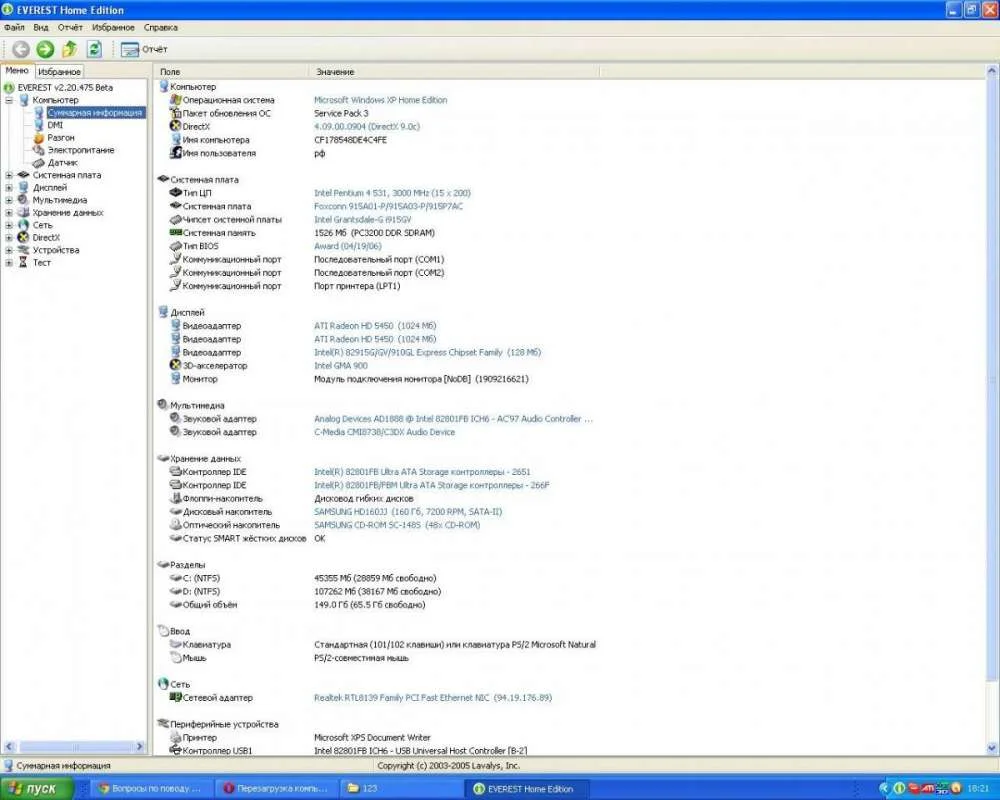Click the Сеть globe icon in tree
This screenshot has width=1000, height=800.
24,225
